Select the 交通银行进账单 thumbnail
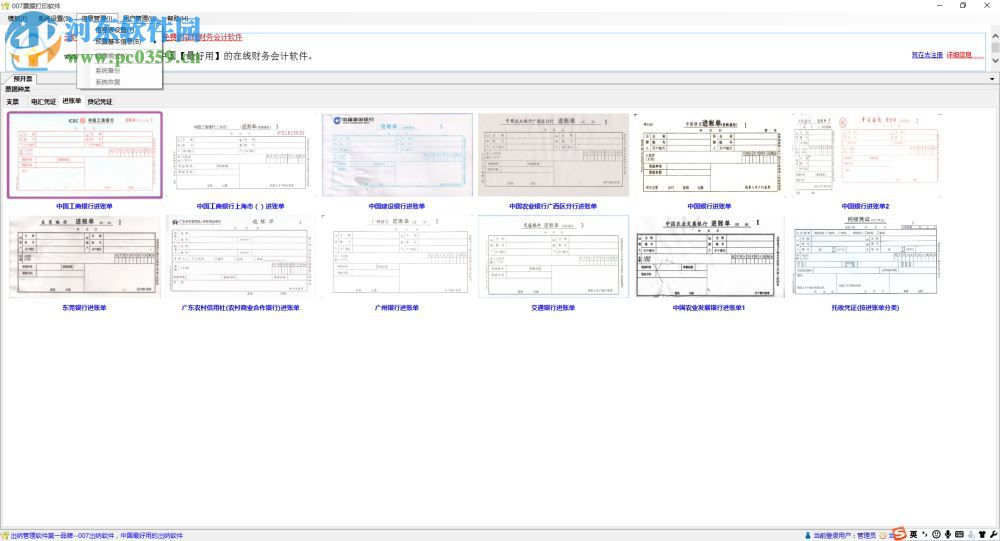Viewport: 1000px width, 541px height. coord(553,256)
